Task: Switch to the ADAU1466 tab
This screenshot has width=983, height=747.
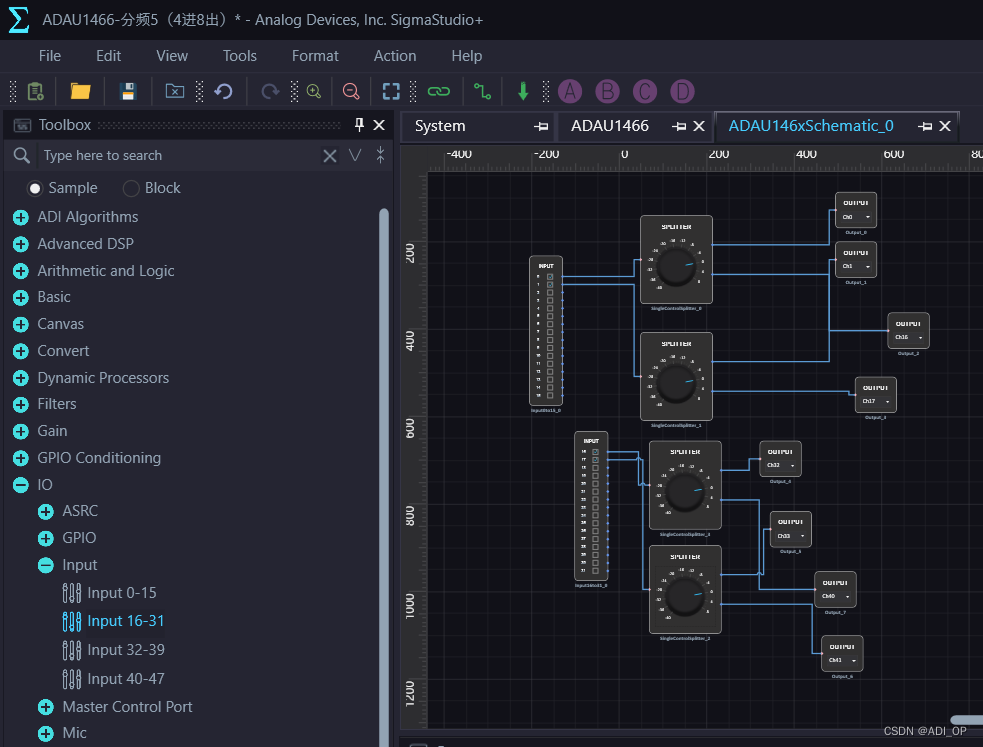Action: [609, 126]
